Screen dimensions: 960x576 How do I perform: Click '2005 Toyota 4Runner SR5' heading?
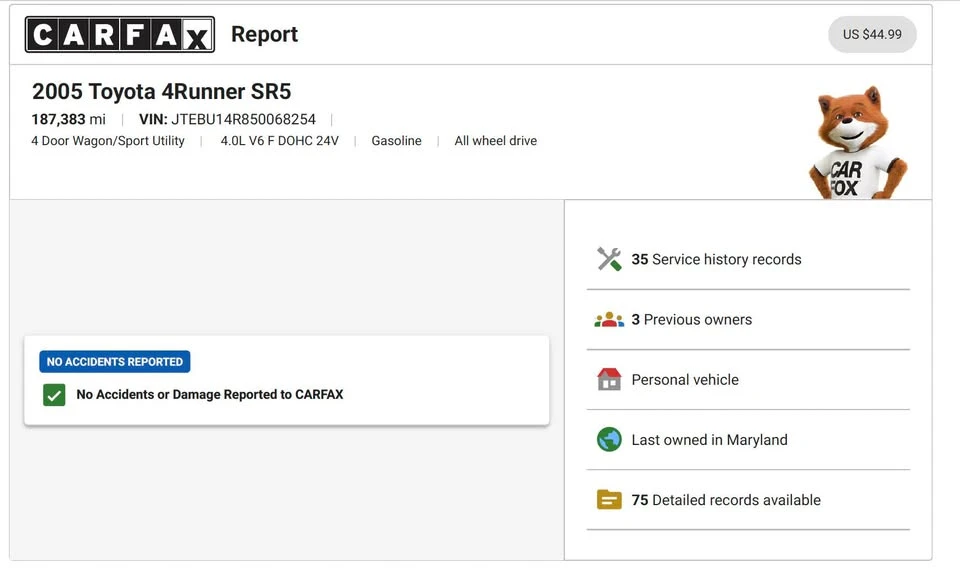click(x=162, y=92)
